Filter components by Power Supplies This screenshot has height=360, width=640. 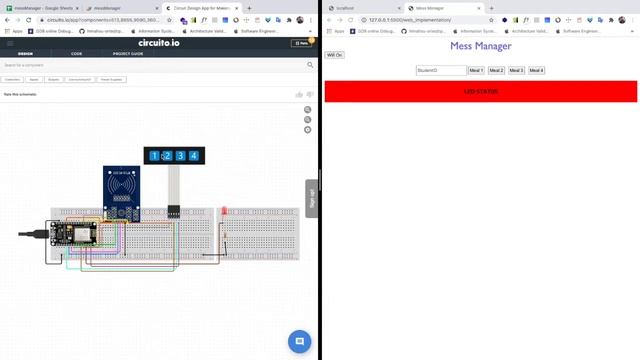tap(111, 80)
